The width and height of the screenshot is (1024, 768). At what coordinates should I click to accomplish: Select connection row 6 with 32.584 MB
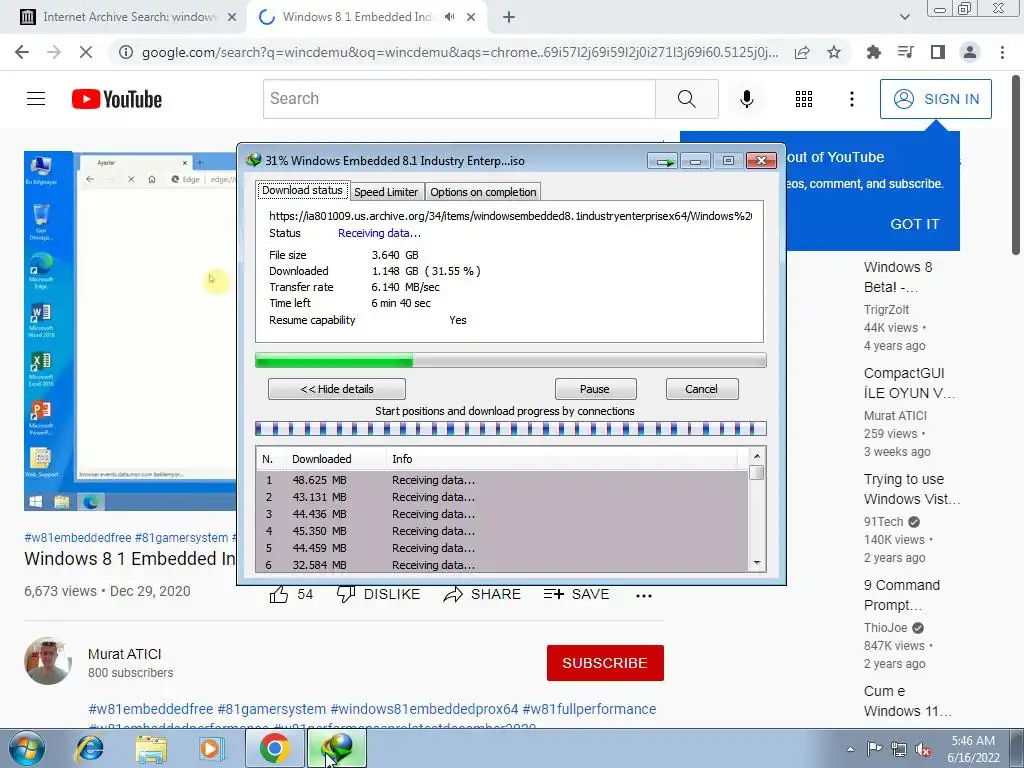tap(502, 565)
